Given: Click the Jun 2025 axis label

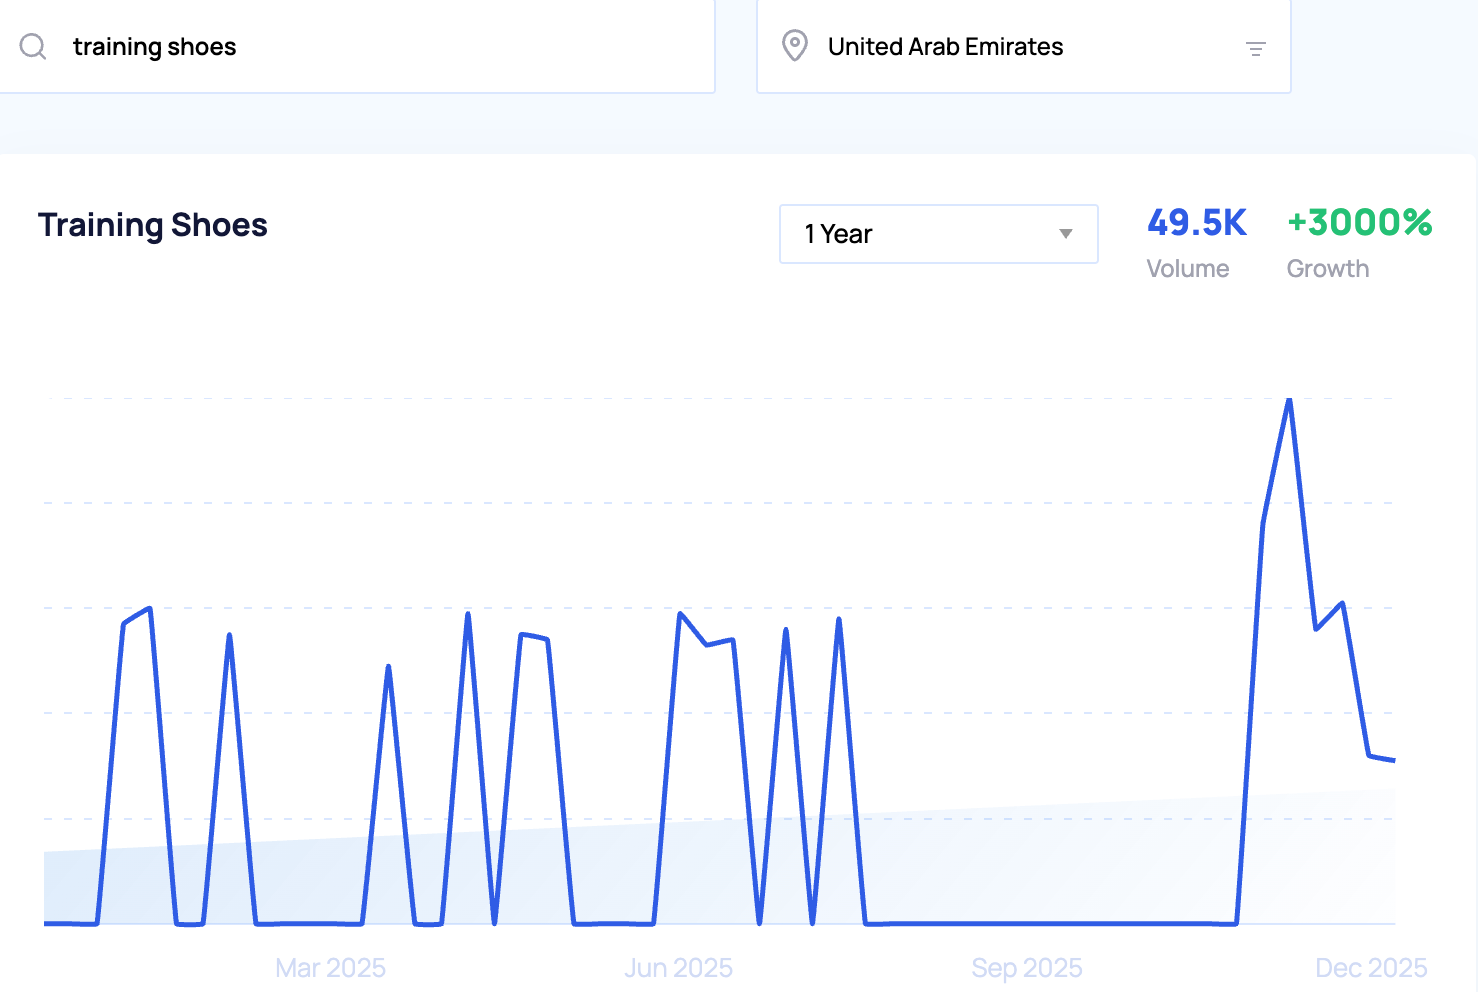Looking at the screenshot, I should tap(678, 968).
